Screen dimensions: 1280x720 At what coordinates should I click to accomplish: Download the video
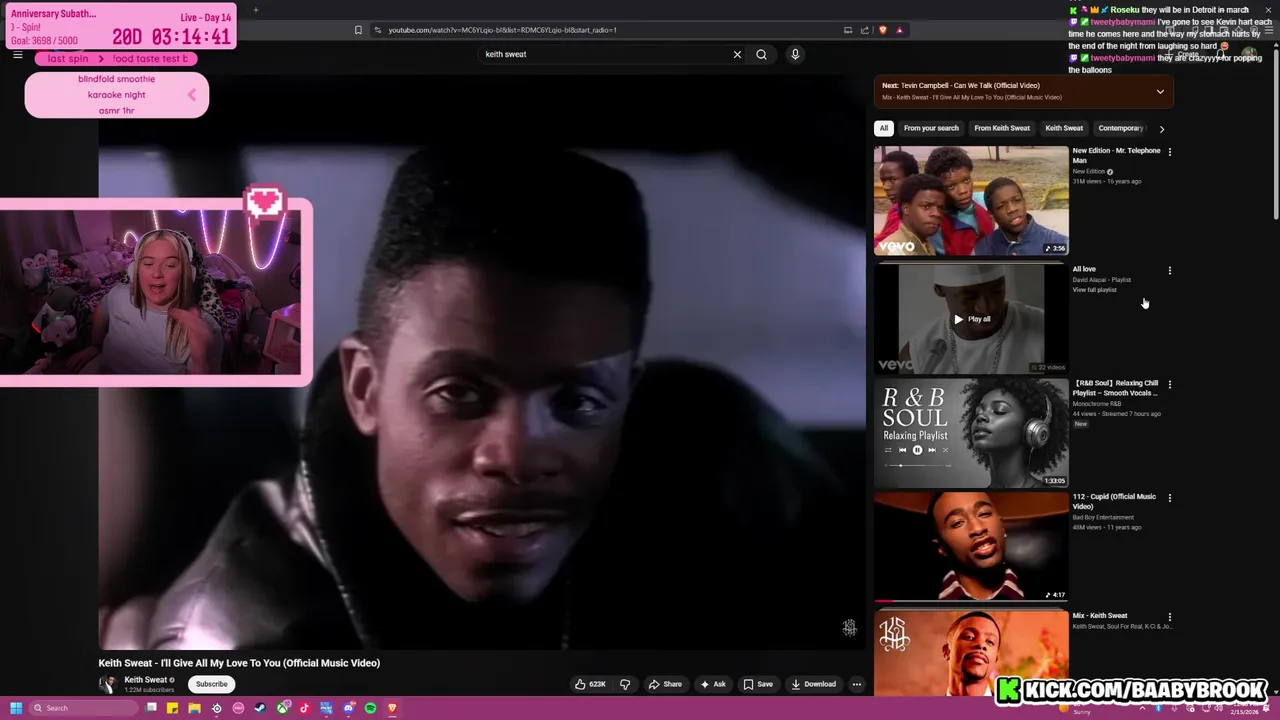tap(813, 684)
